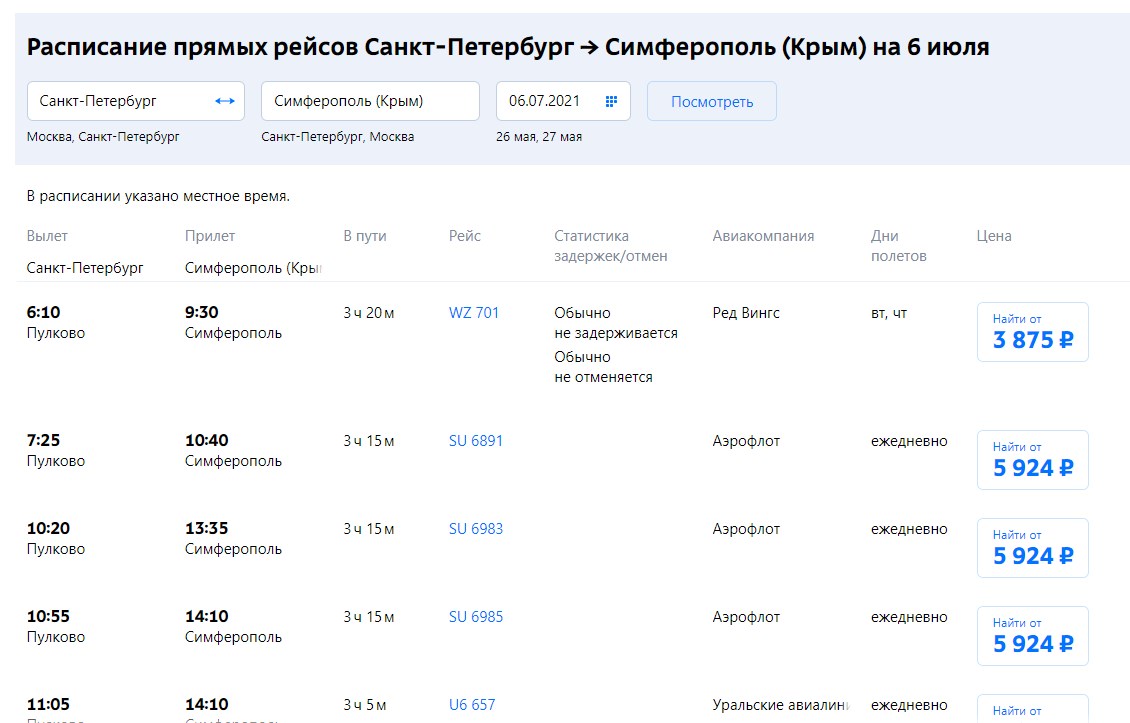Screen dimensions: 1130x723
Task: Click price button for 7:25 Aeroflot flight
Action: [1032, 460]
